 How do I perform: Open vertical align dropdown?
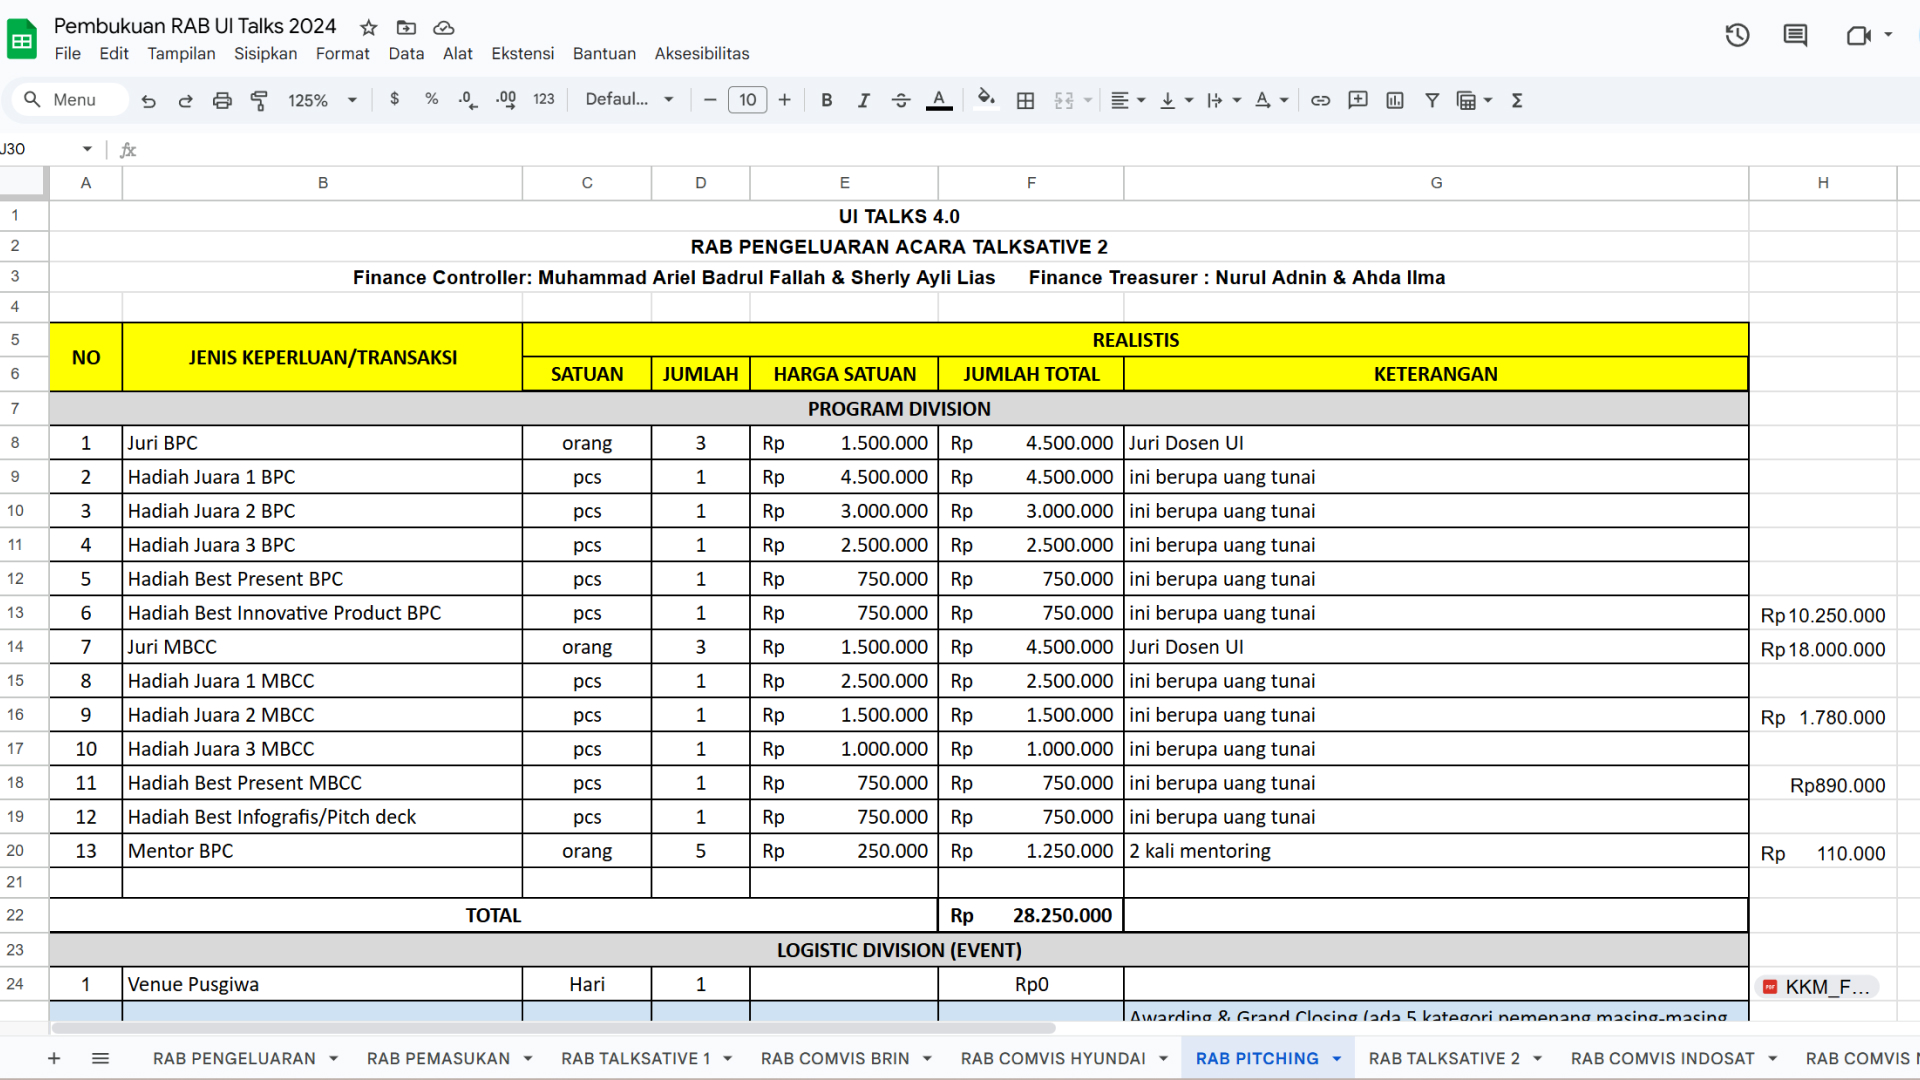(1176, 100)
